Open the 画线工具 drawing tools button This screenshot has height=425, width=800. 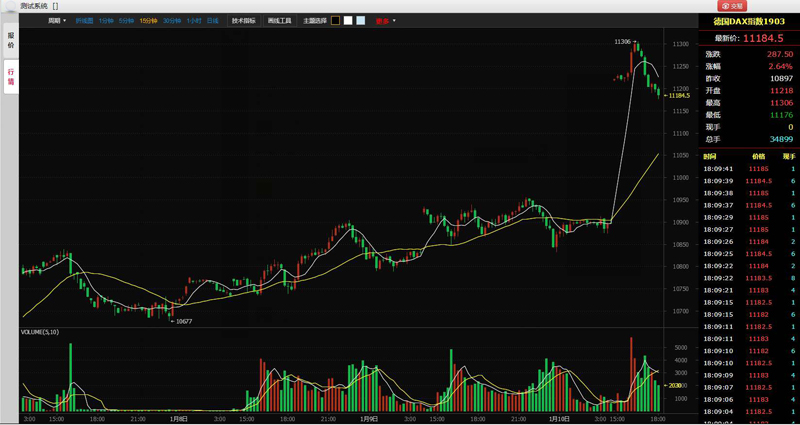pos(280,21)
